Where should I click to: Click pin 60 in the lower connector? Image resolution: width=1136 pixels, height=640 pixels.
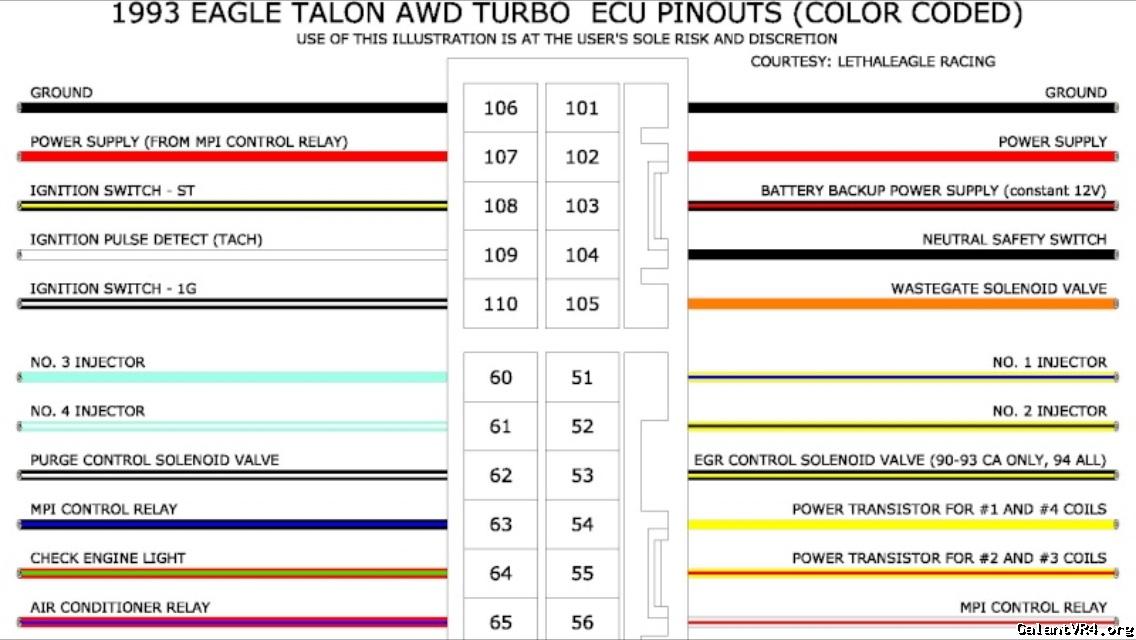[500, 378]
